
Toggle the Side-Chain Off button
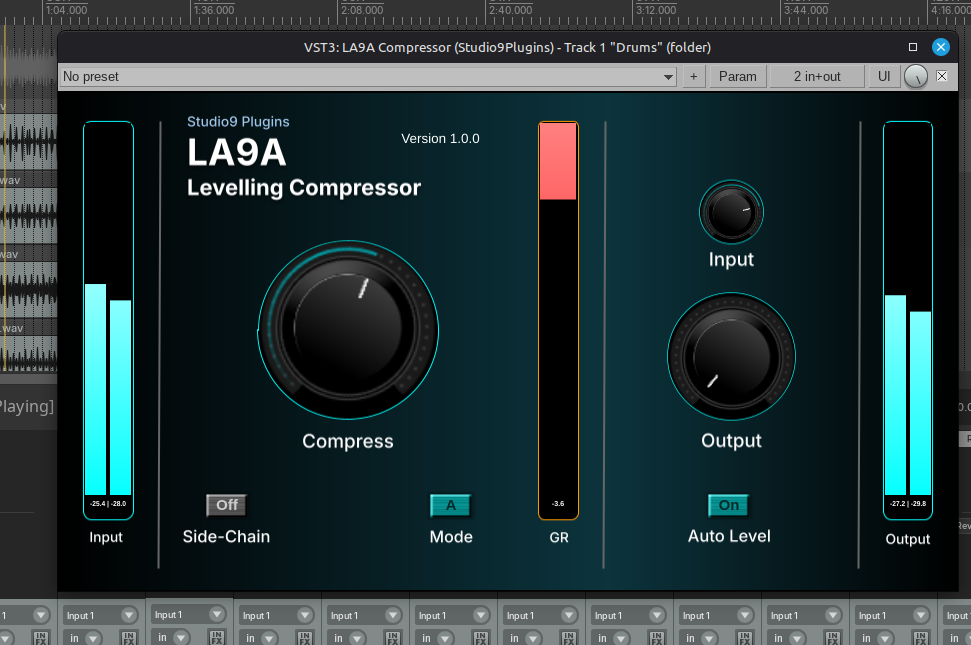[227, 505]
